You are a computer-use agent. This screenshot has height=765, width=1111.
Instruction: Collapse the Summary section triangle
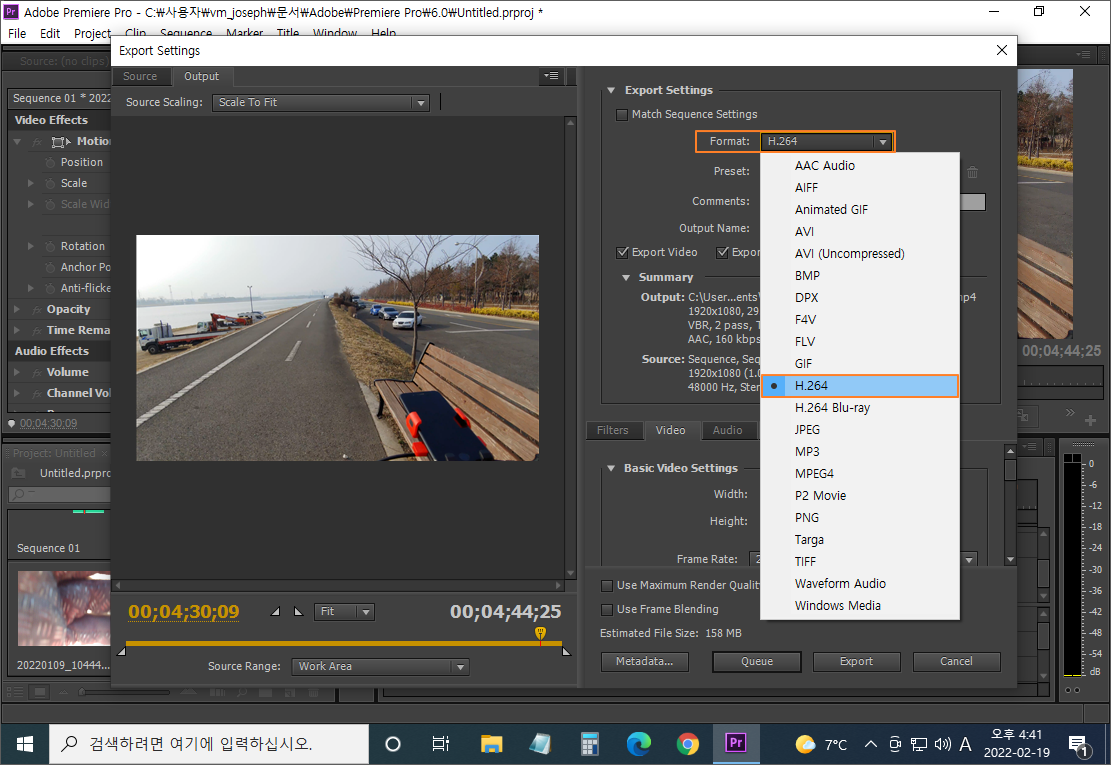pyautogui.click(x=626, y=278)
